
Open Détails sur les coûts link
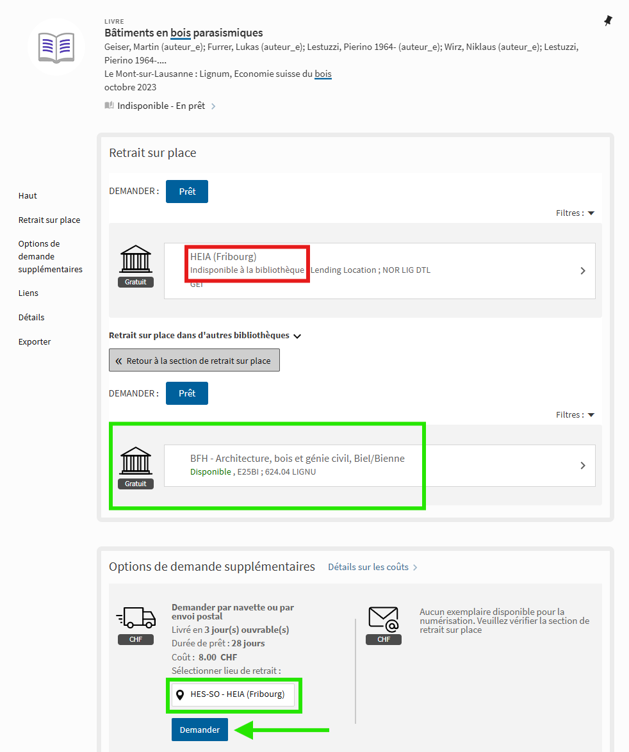pos(373,567)
